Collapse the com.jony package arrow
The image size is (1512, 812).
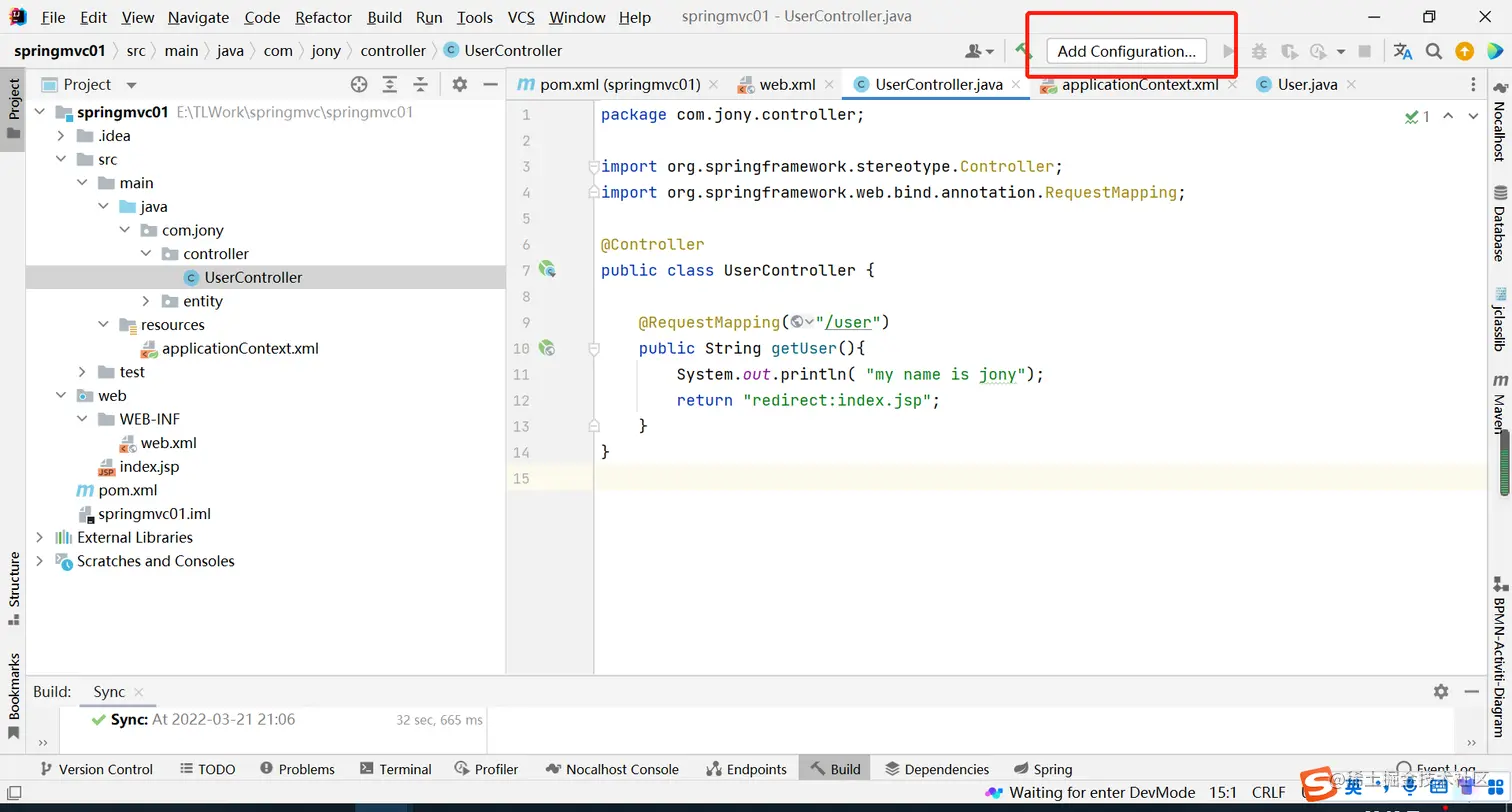[125, 230]
